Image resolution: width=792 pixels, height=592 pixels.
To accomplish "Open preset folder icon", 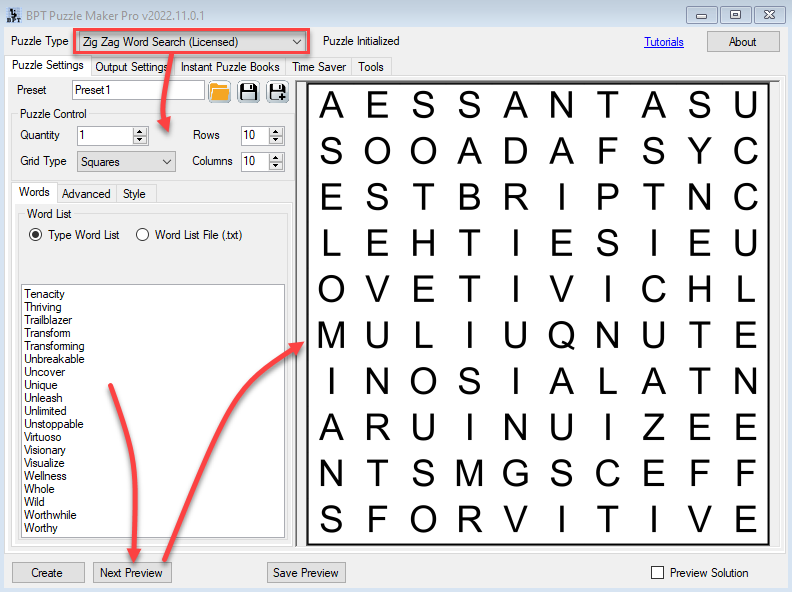I will tap(219, 92).
